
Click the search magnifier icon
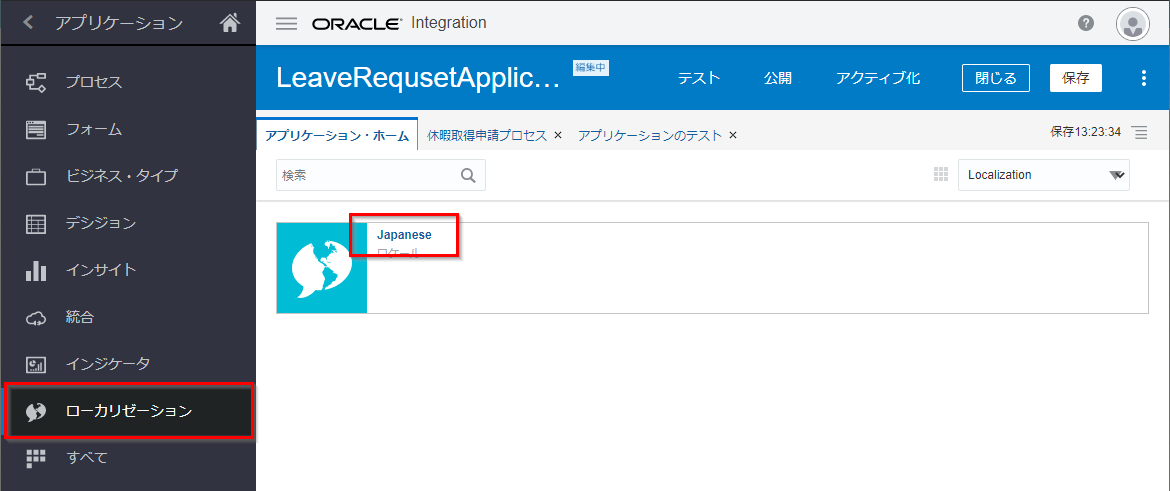click(x=468, y=175)
